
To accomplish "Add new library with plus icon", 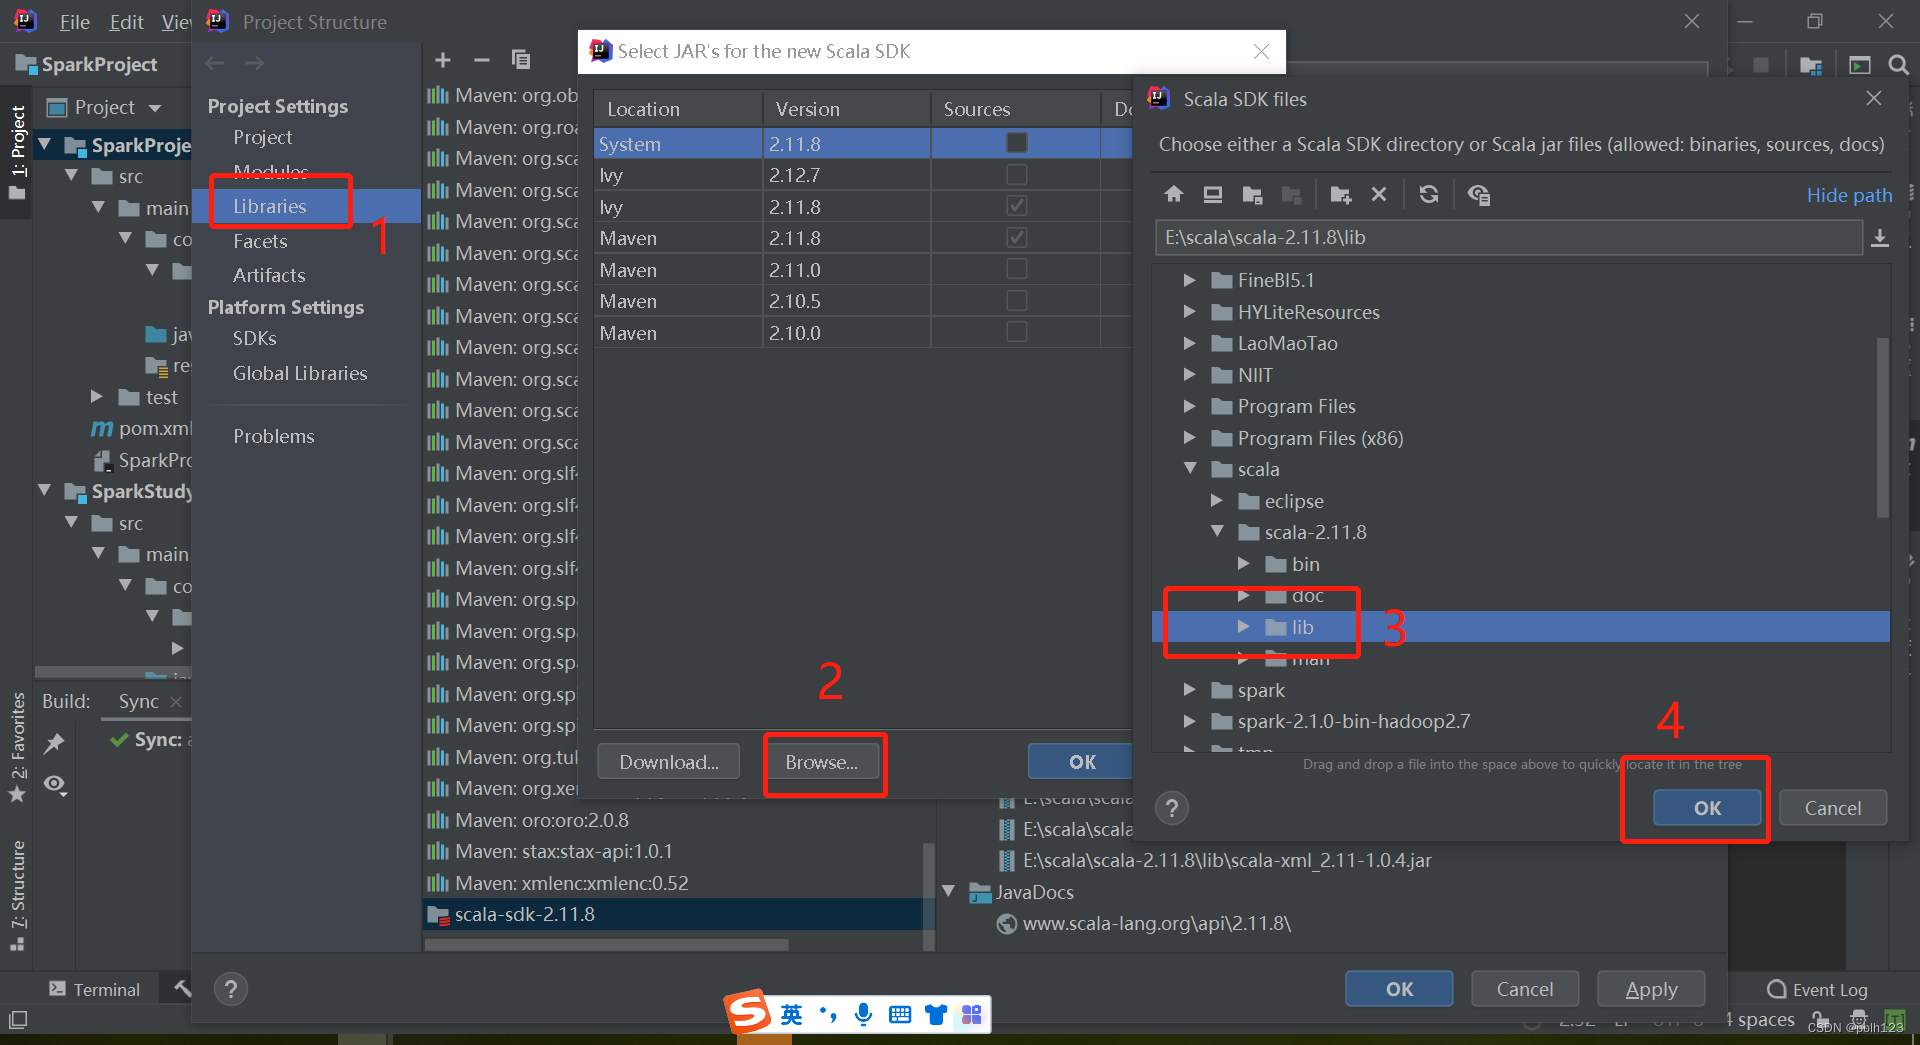I will 443,60.
